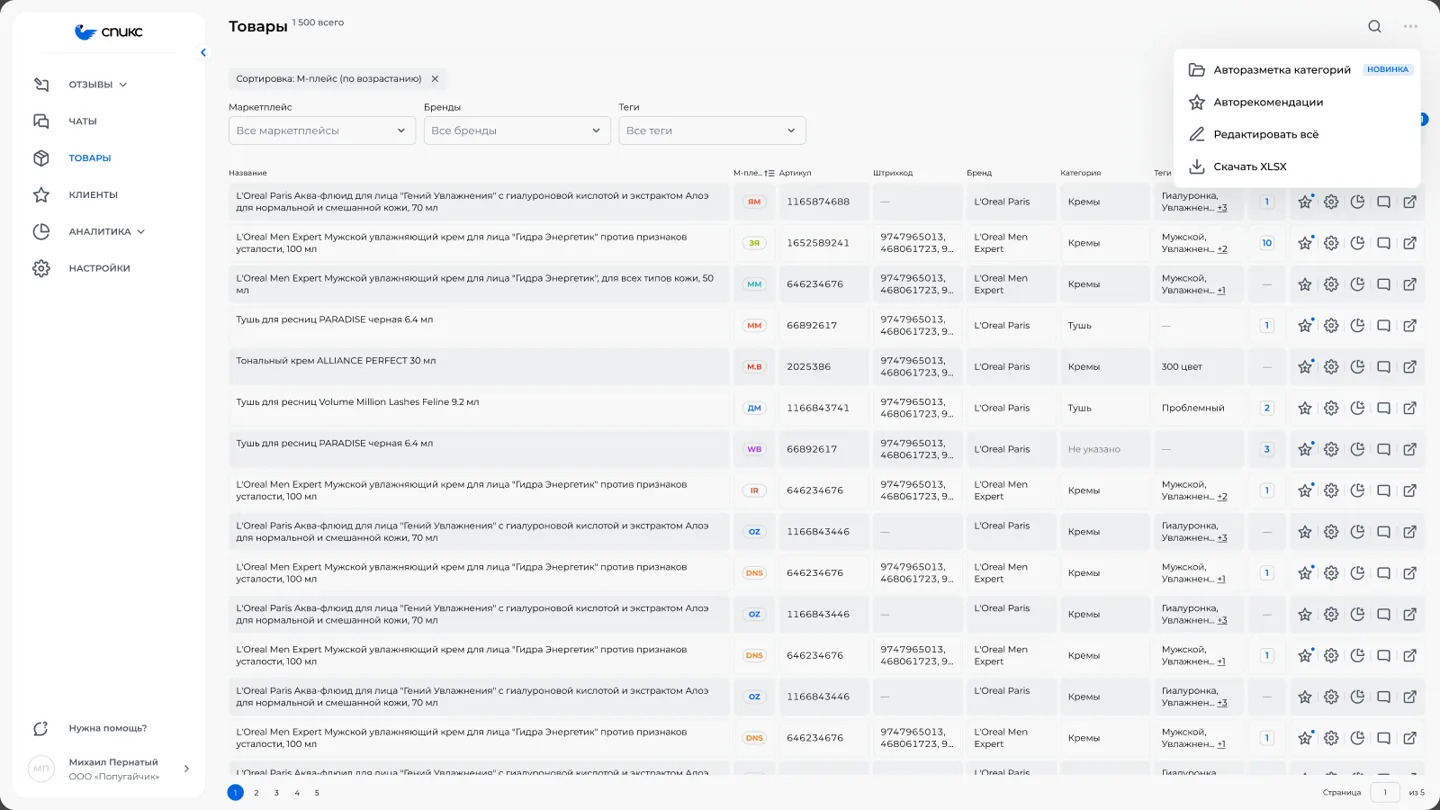Remove the Сортировка: М-плейс filter chip

pyautogui.click(x=435, y=79)
